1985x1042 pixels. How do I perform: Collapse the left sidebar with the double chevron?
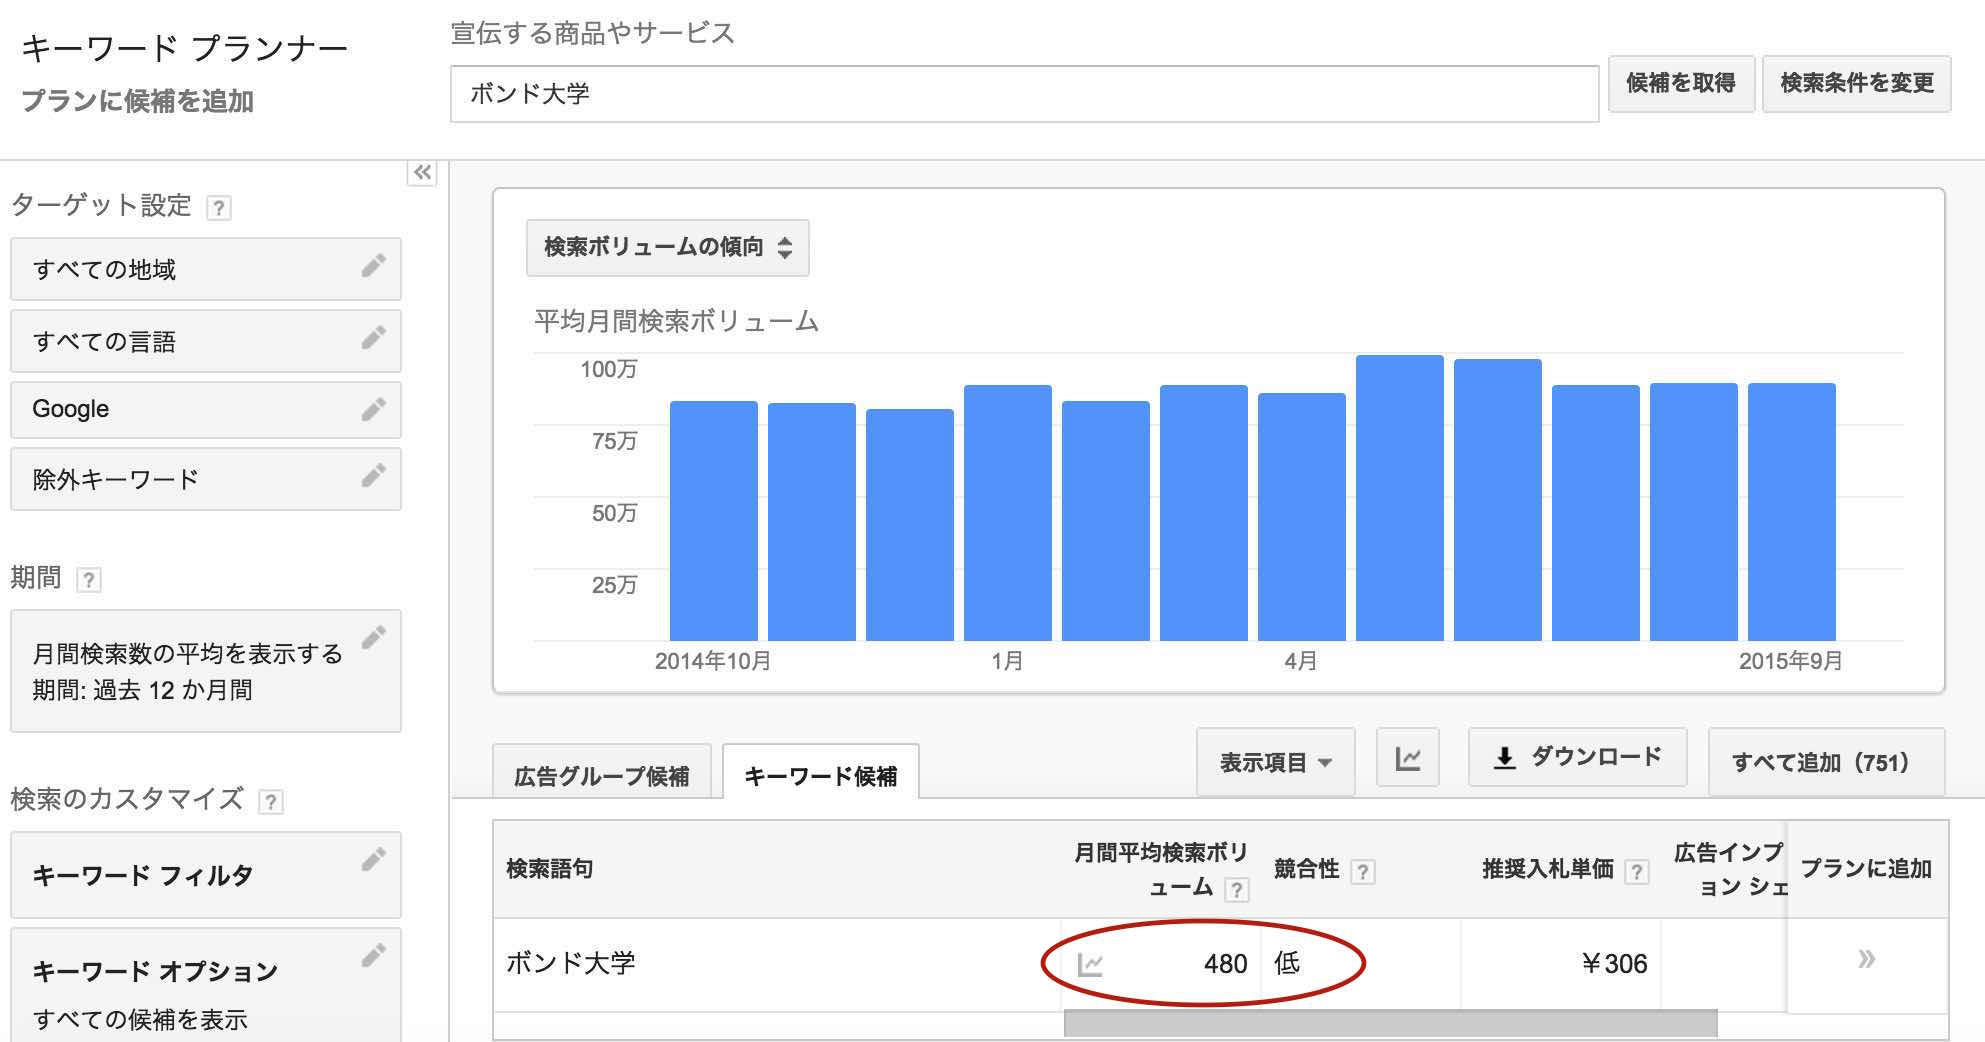[x=422, y=173]
